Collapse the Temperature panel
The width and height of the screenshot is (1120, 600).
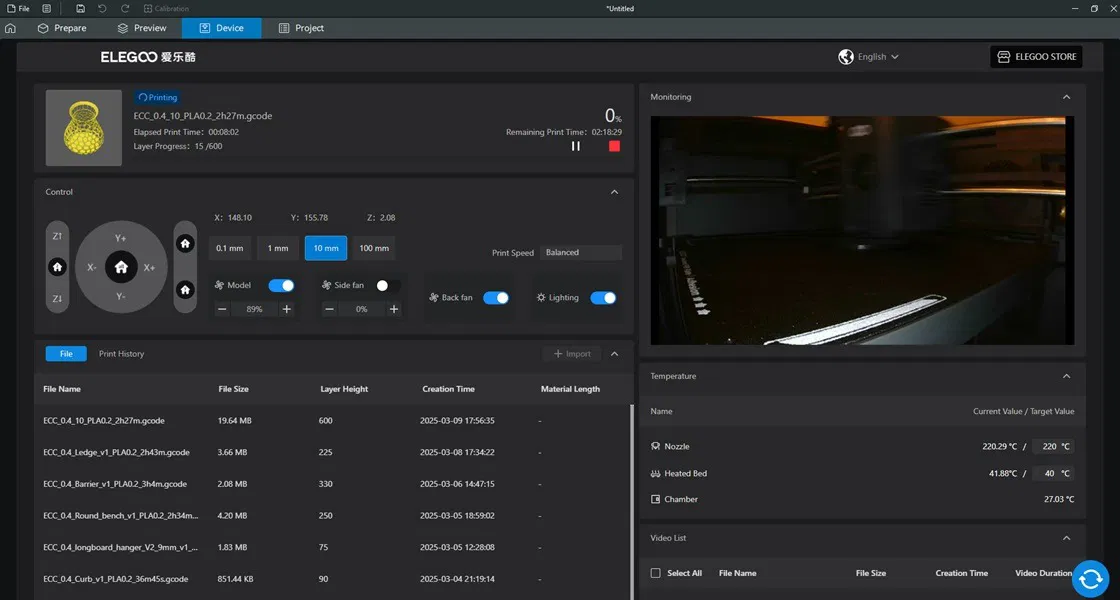click(1066, 376)
